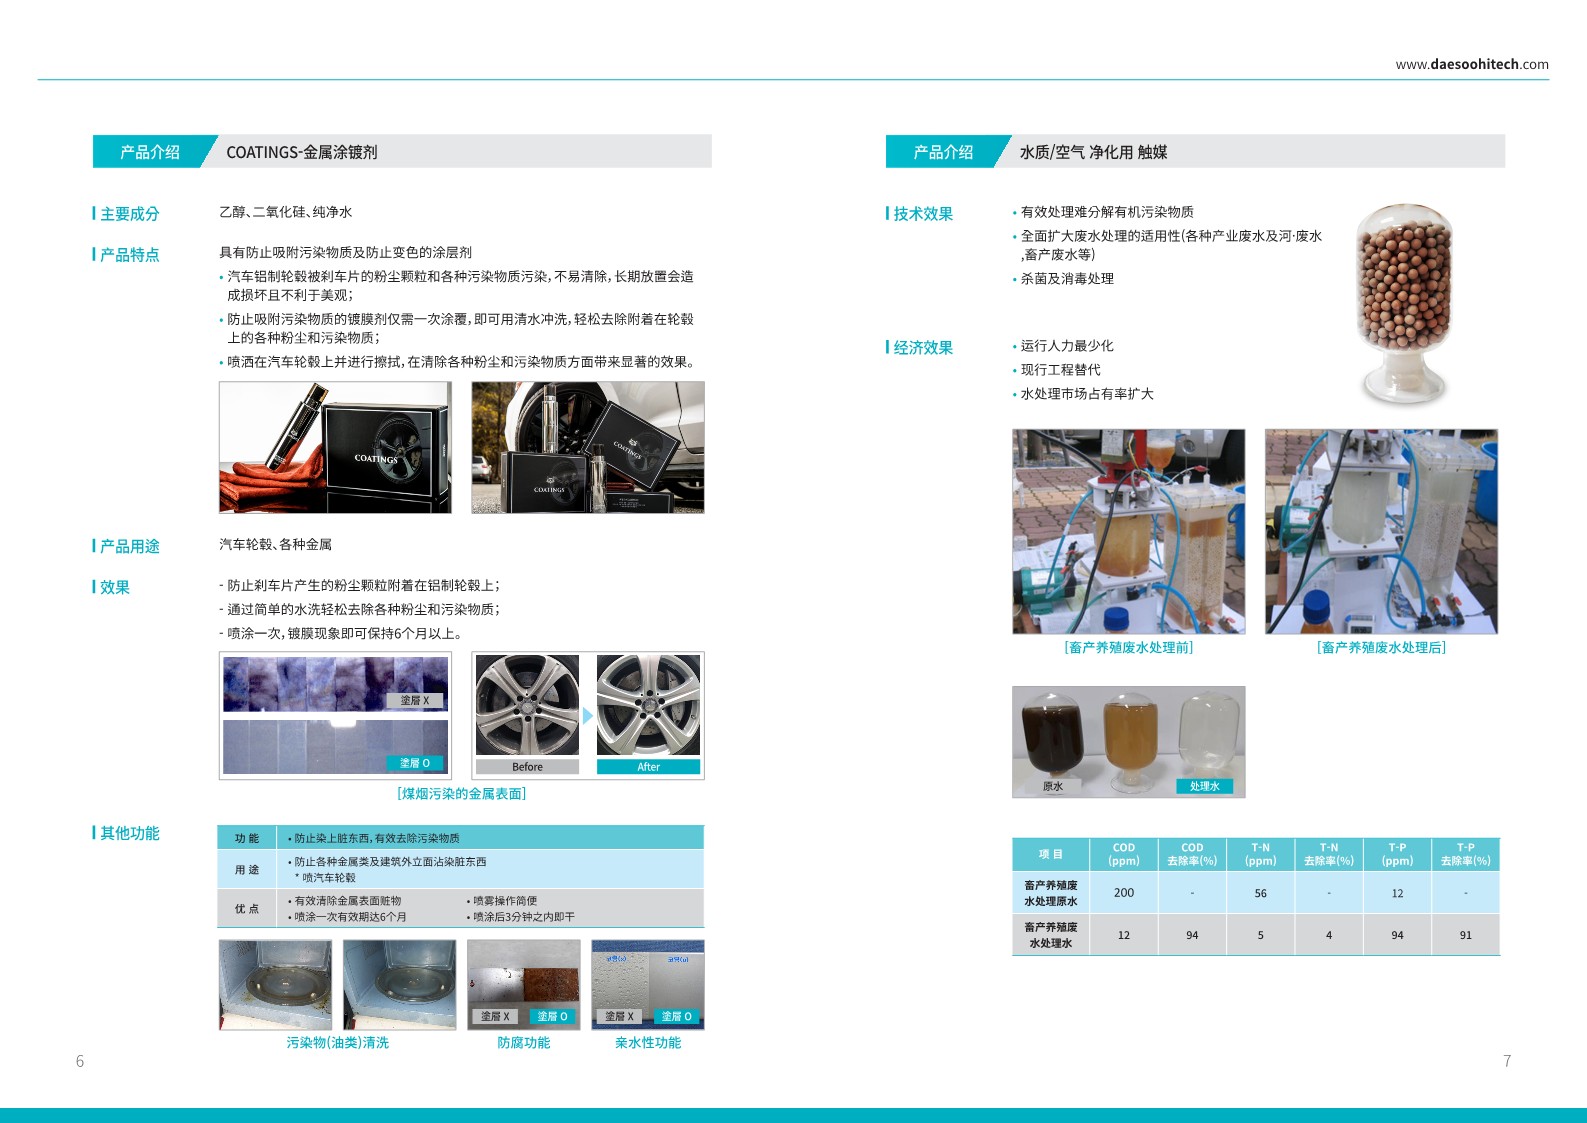This screenshot has height=1123, width=1587.
Task: Click the 畜产养殖废水处理水 row label
Action: coord(1051,935)
